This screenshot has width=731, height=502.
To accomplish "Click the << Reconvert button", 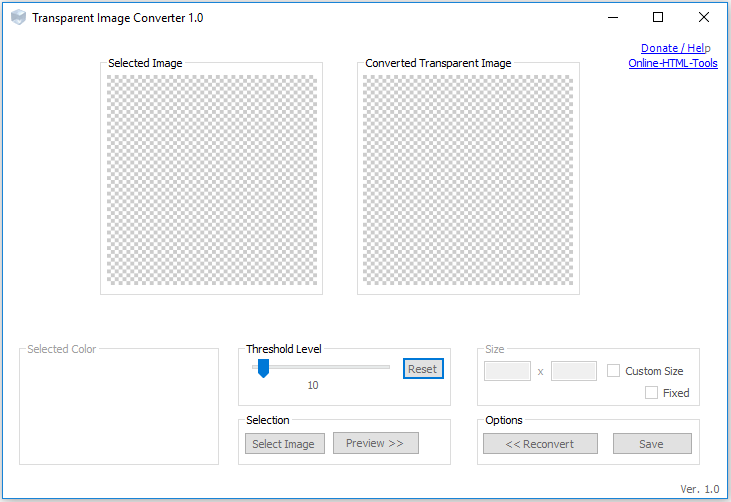I will coord(540,444).
